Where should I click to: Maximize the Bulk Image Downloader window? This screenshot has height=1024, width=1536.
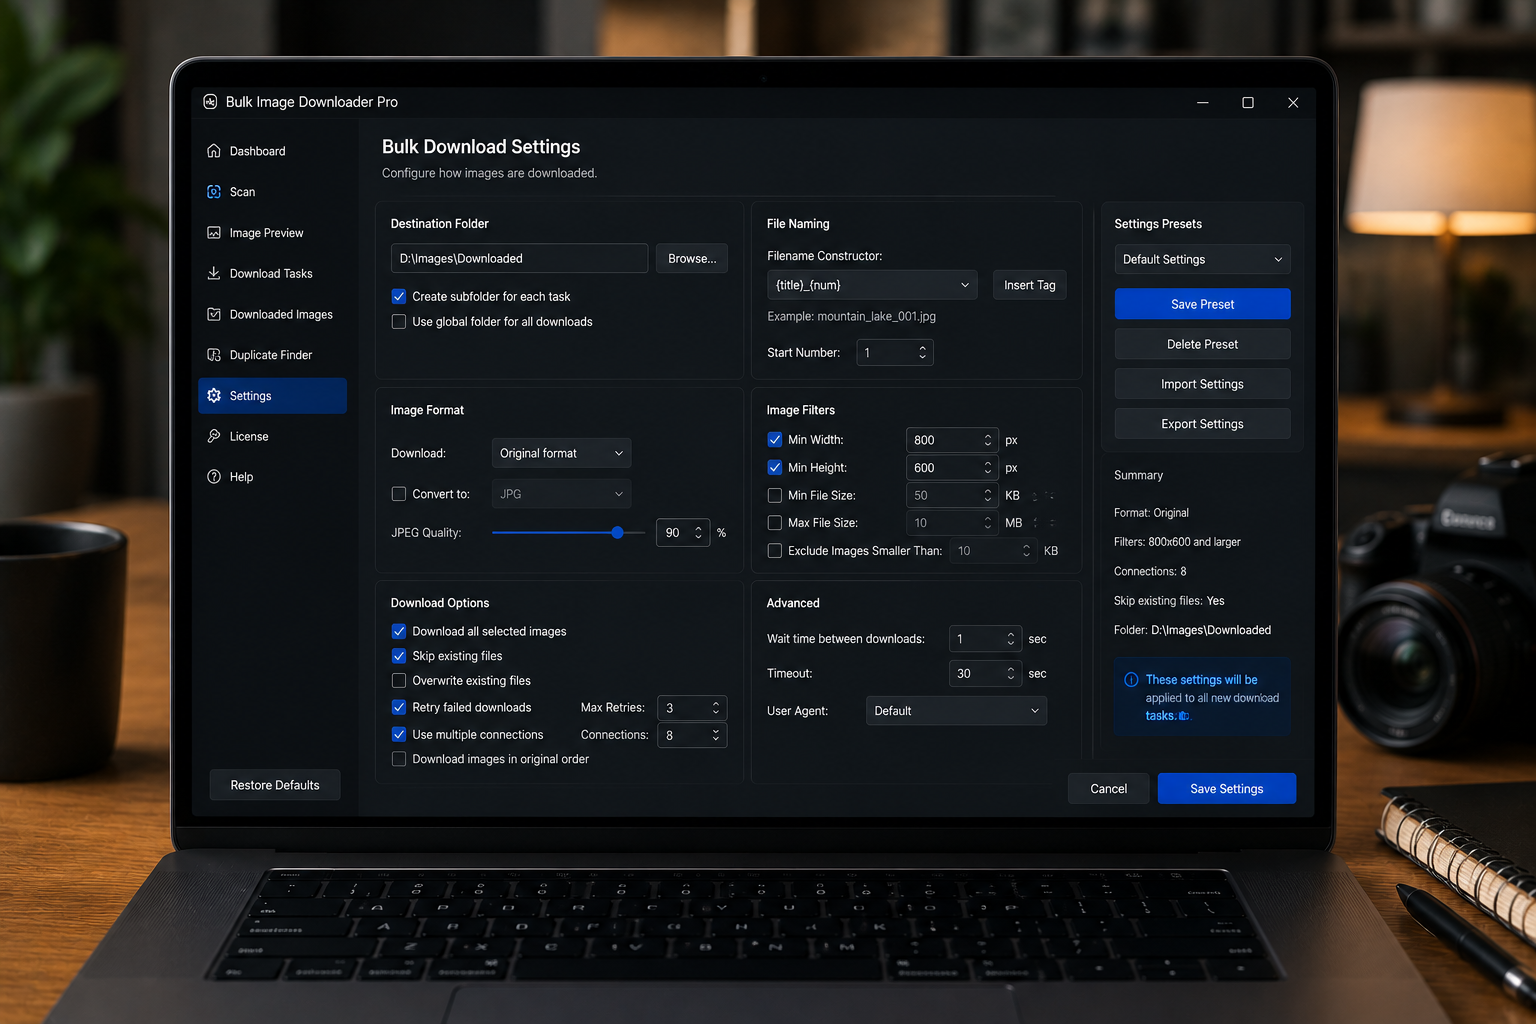(1248, 102)
